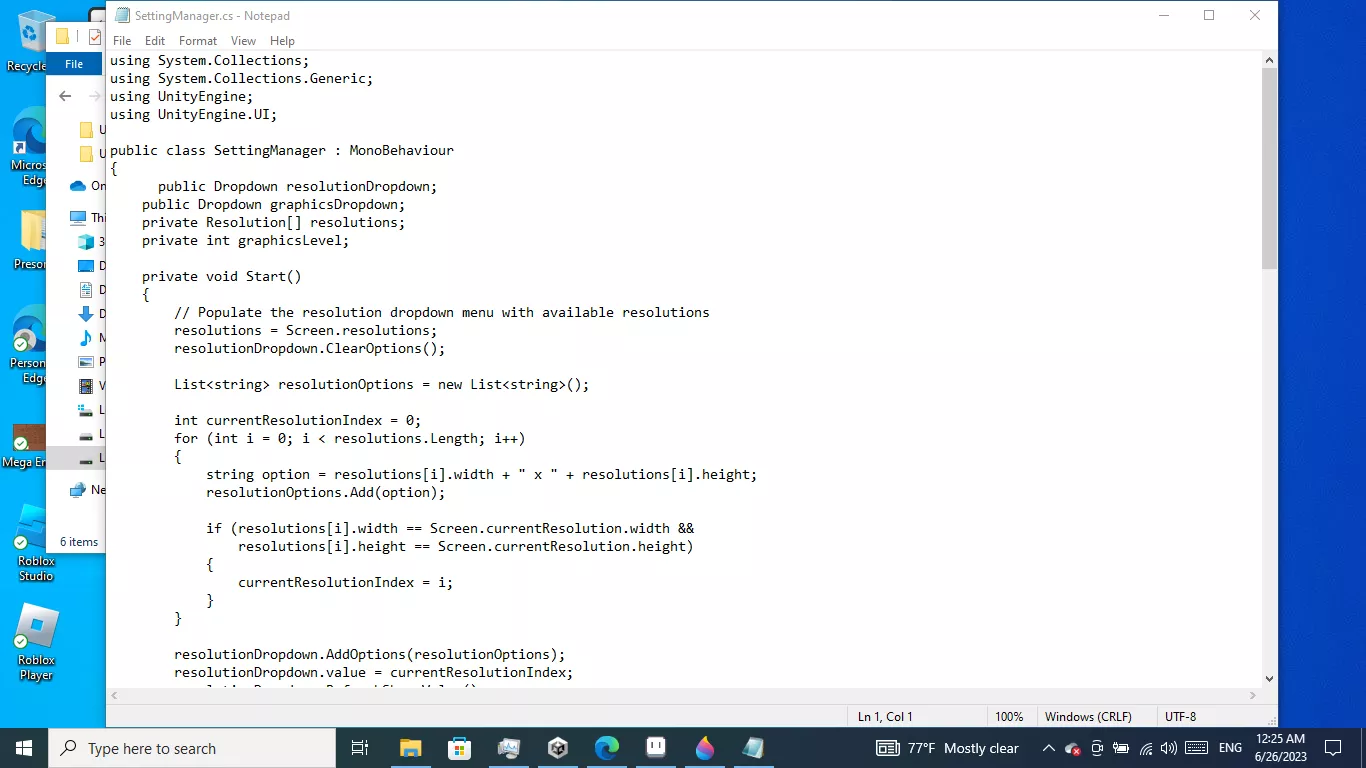Click the Explorer back navigation arrow
This screenshot has width=1366, height=768.
65,96
